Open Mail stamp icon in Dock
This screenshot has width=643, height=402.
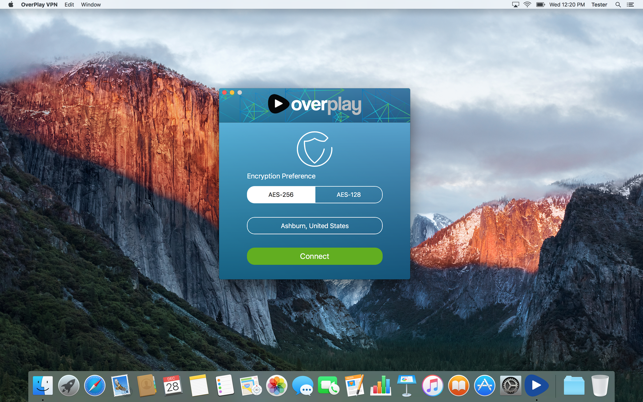click(121, 386)
